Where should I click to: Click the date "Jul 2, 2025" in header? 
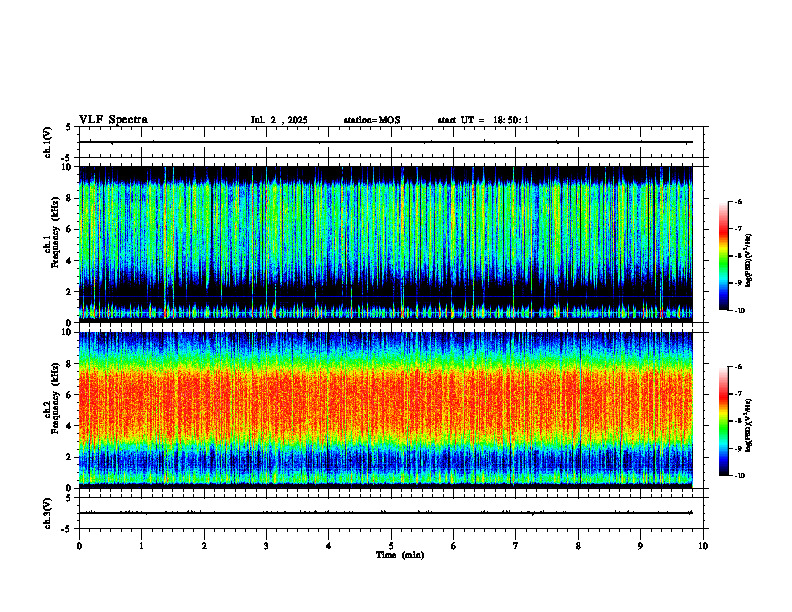(279, 120)
